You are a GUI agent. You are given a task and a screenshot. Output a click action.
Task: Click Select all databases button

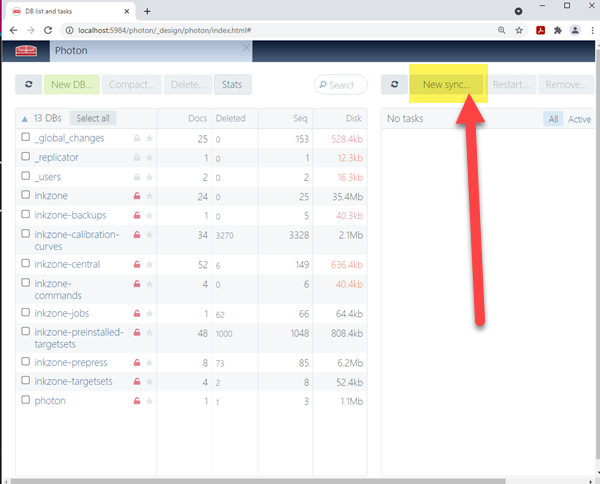(x=93, y=118)
